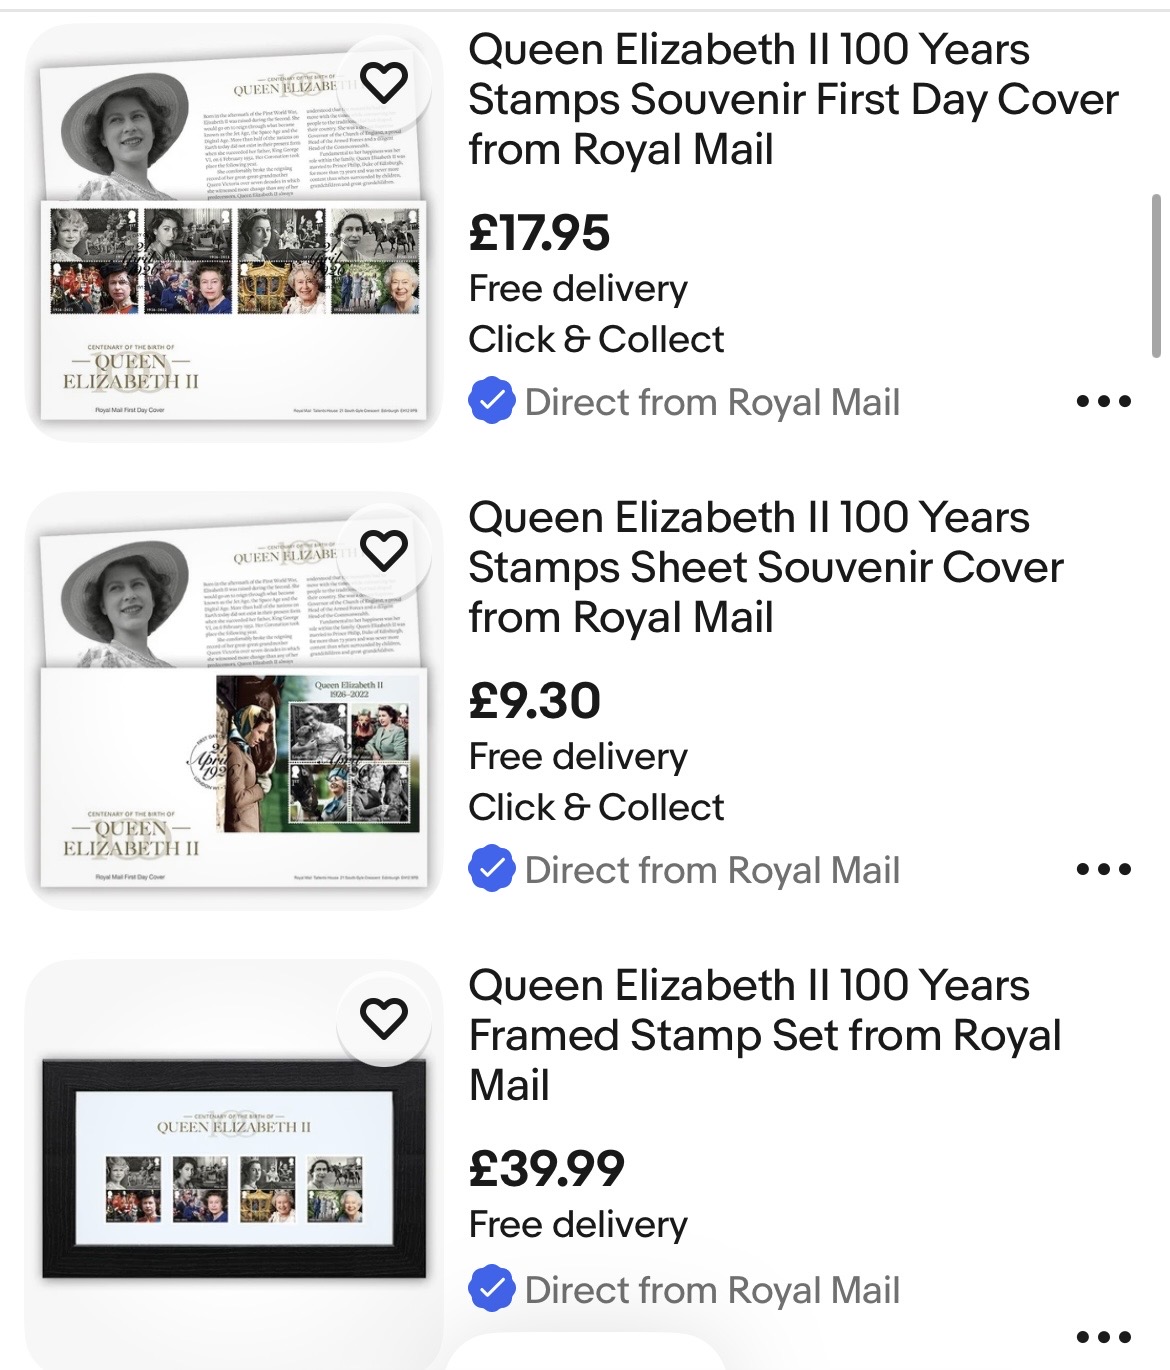Click verified badge on Stamps Sheet Cover listing
The height and width of the screenshot is (1370, 1170).
point(492,870)
